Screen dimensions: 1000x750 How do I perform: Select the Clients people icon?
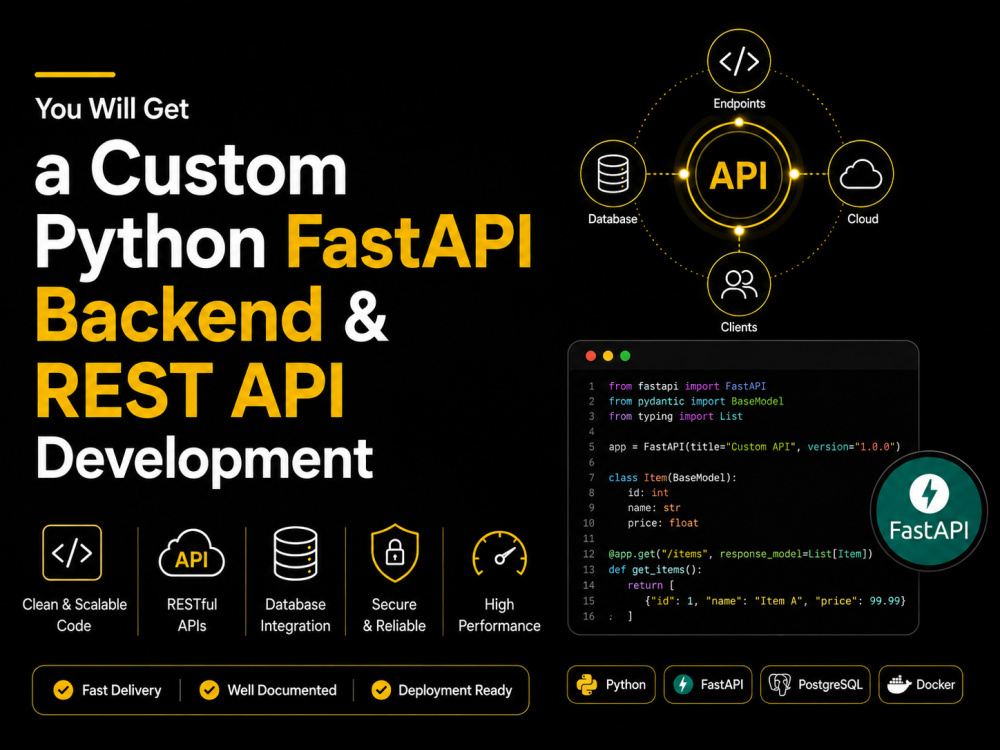(x=739, y=284)
